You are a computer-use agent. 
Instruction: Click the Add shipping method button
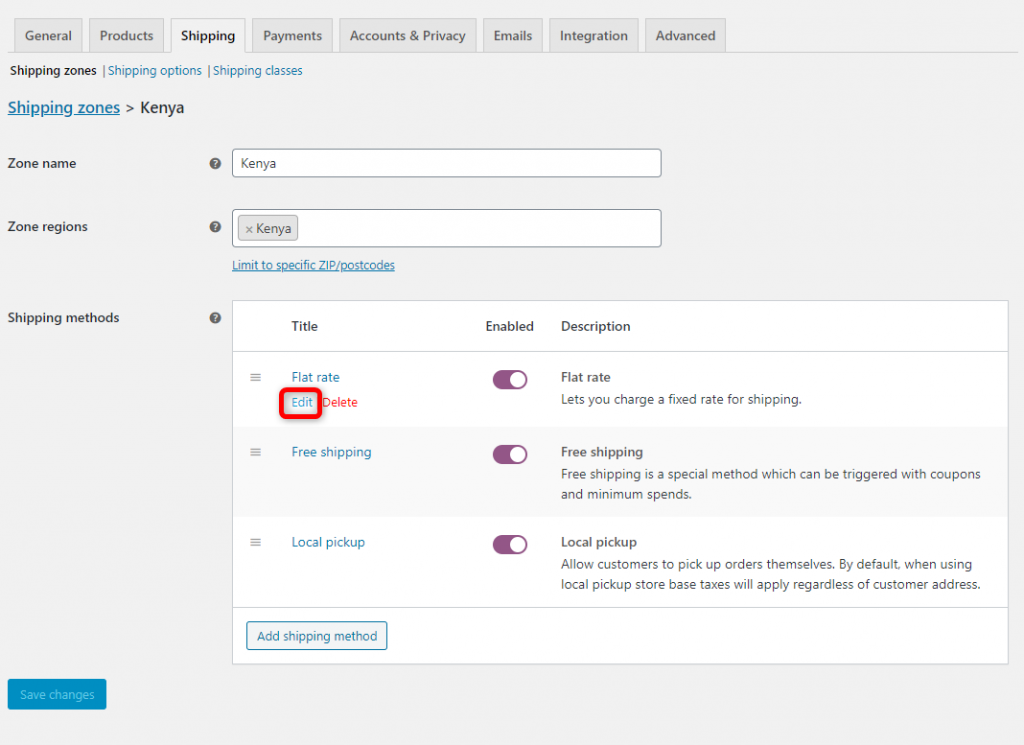click(x=316, y=635)
